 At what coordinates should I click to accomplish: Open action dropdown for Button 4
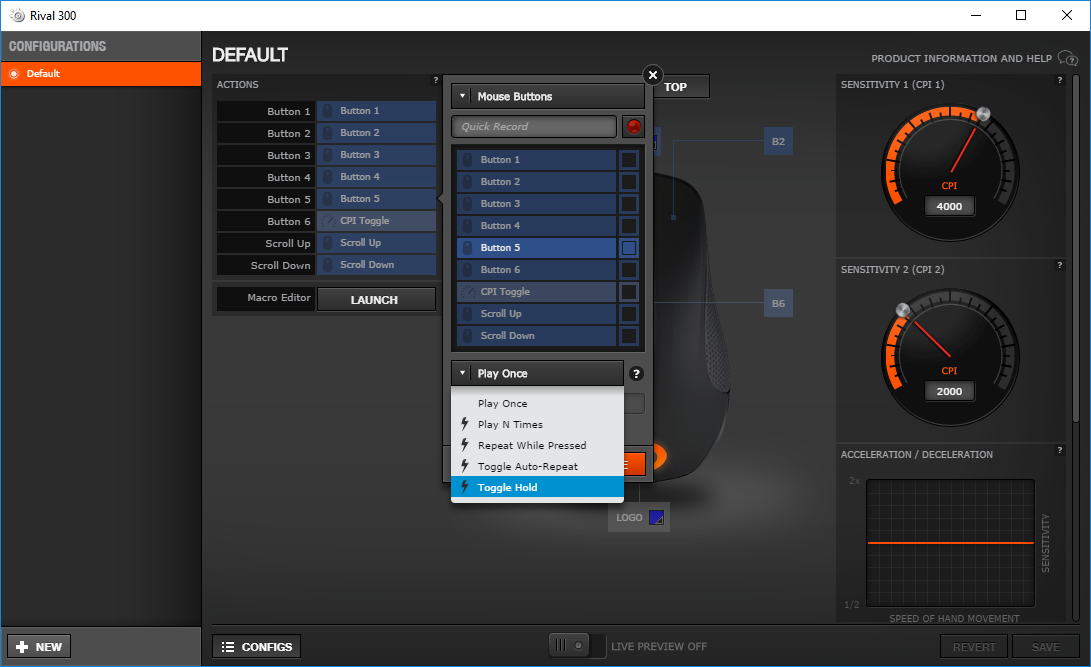tap(376, 177)
